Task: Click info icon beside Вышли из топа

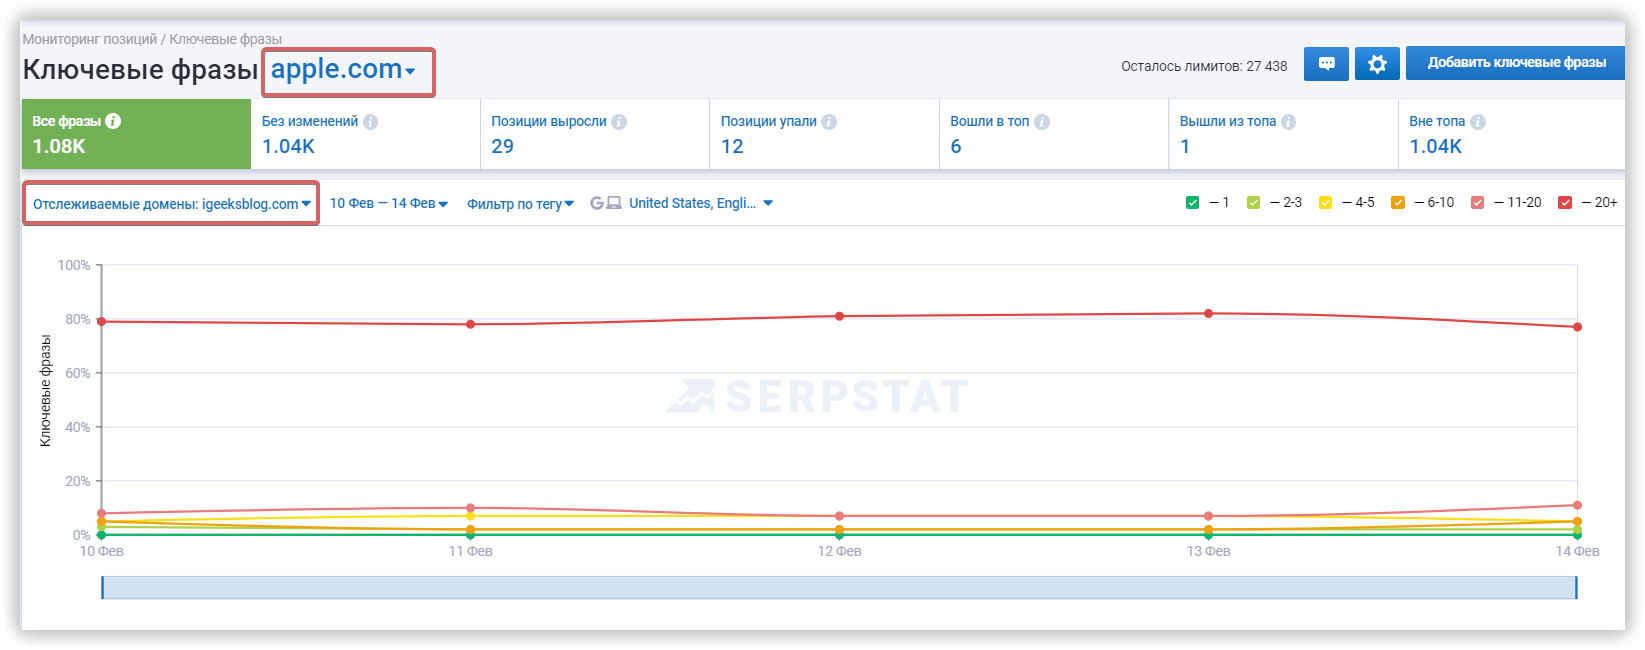Action: (x=1288, y=122)
